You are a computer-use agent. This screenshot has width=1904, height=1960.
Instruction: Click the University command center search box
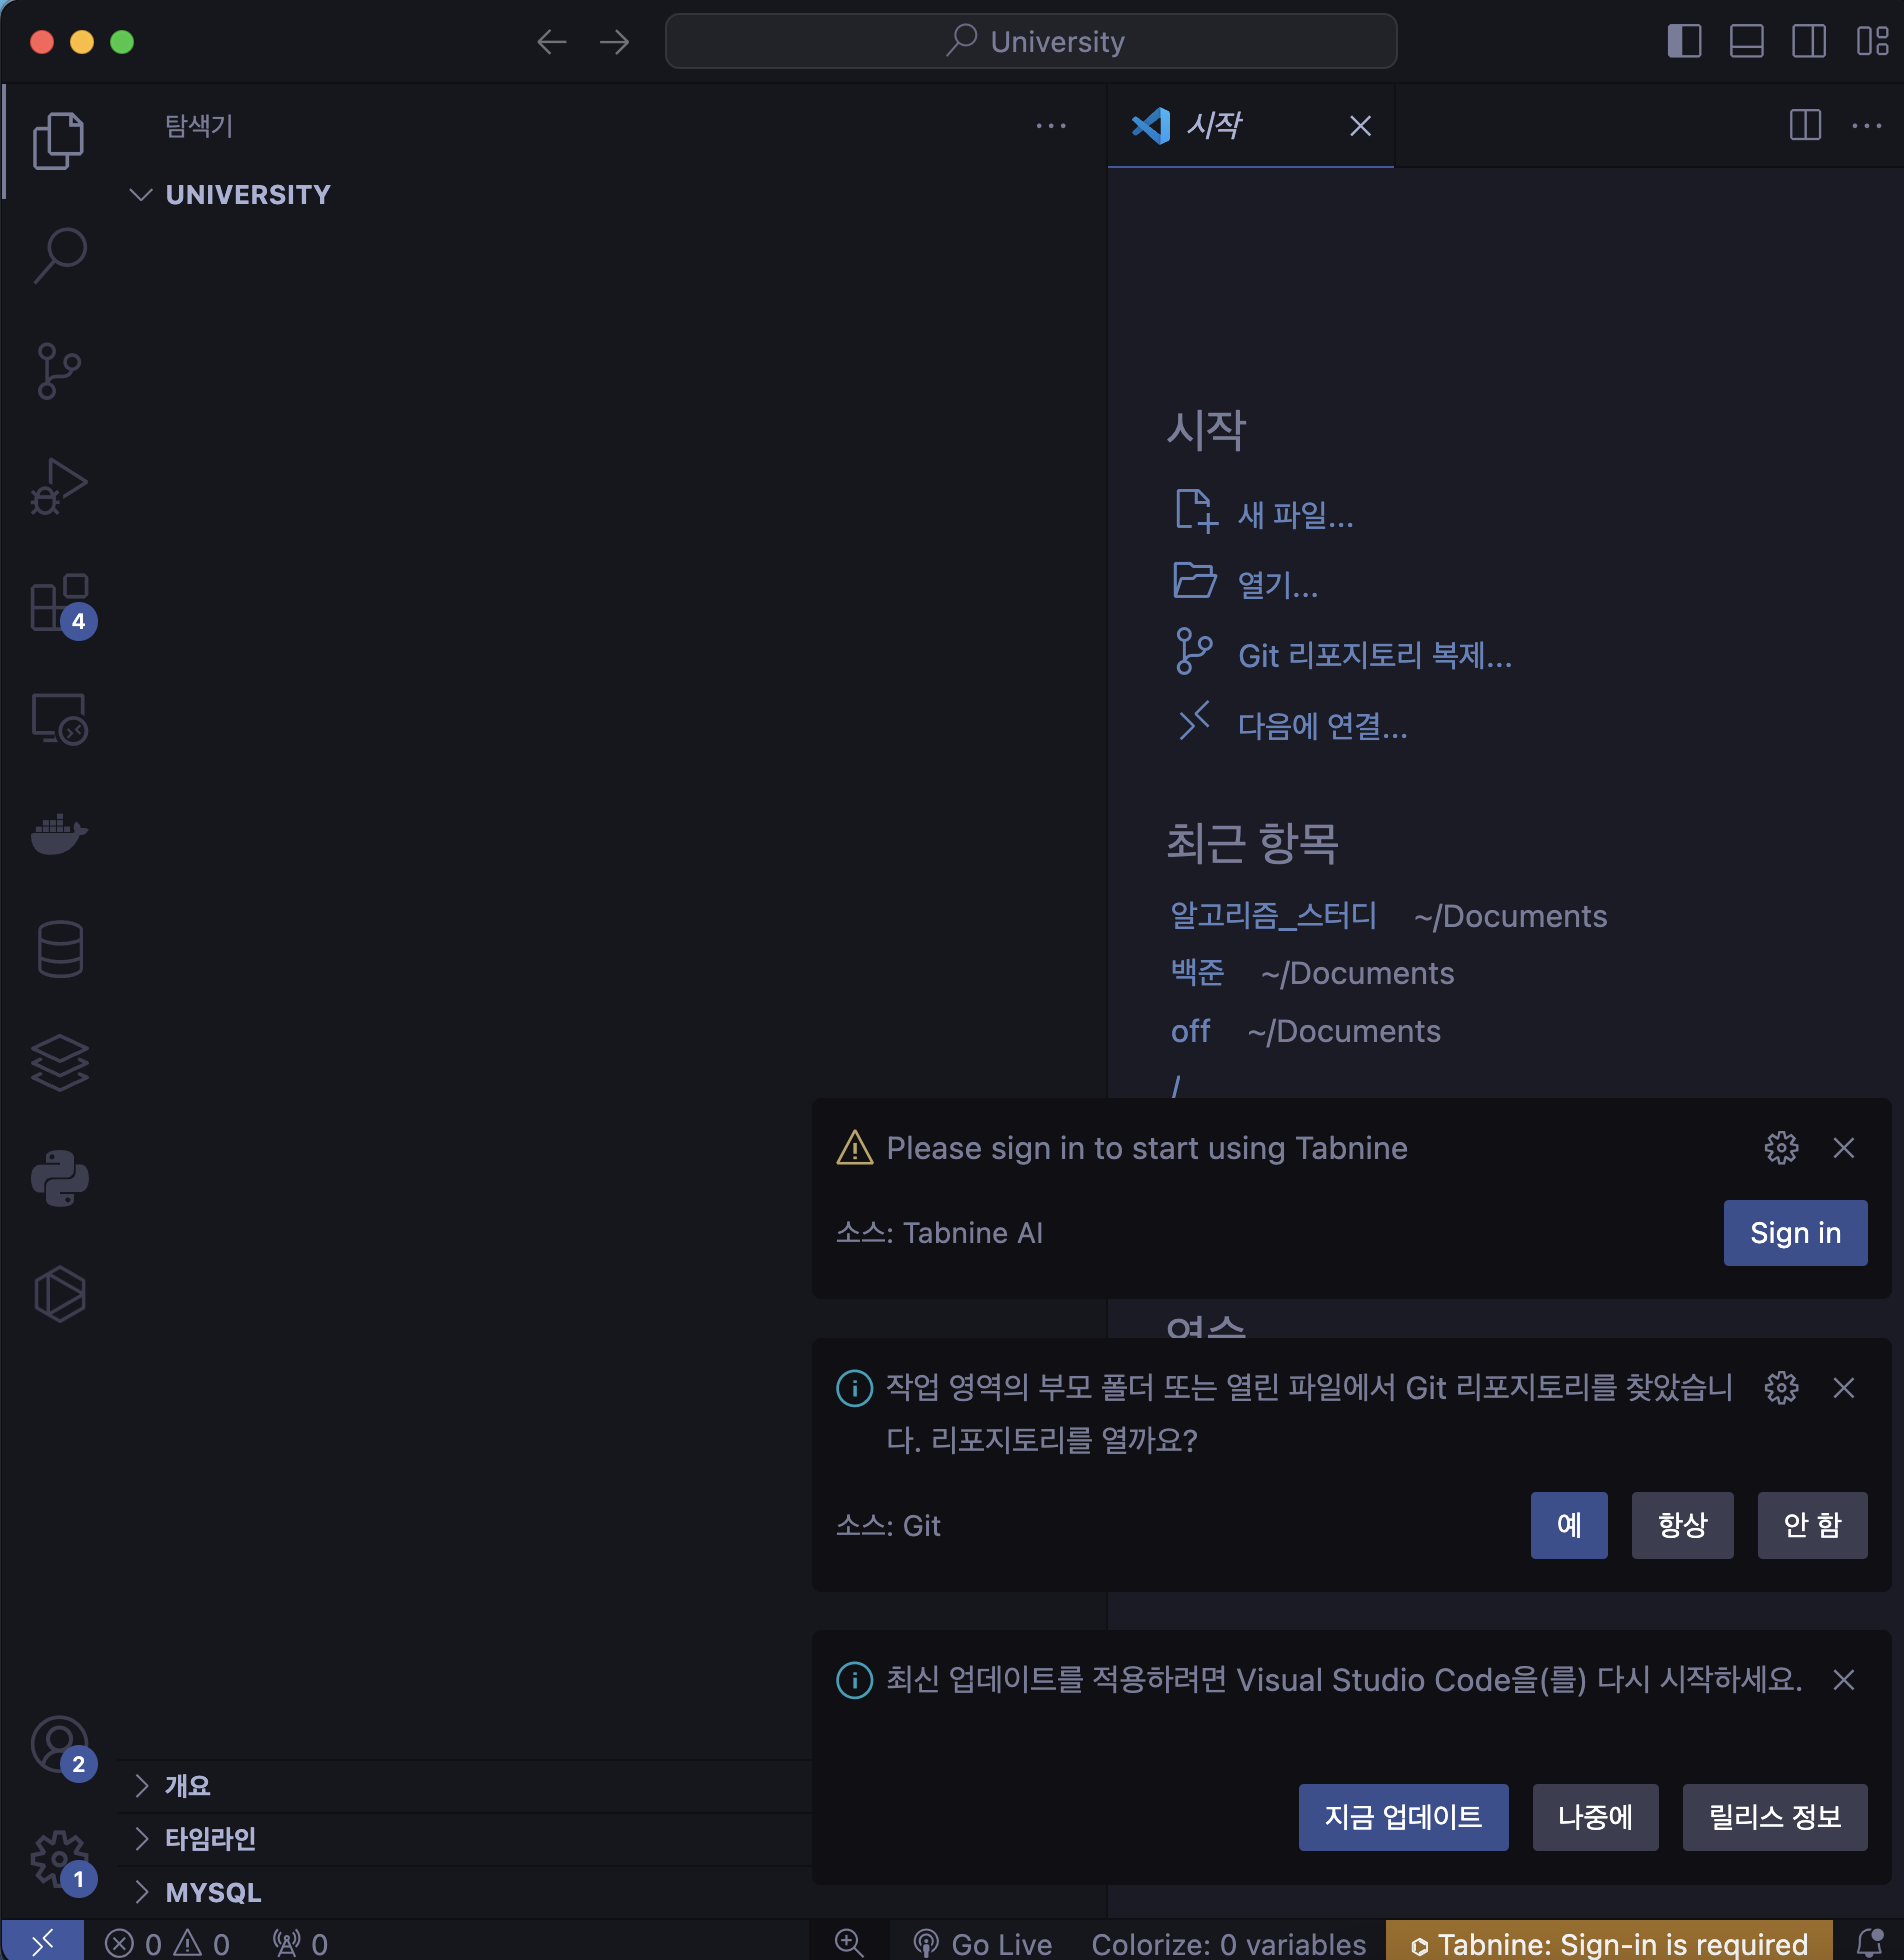[x=1031, y=42]
